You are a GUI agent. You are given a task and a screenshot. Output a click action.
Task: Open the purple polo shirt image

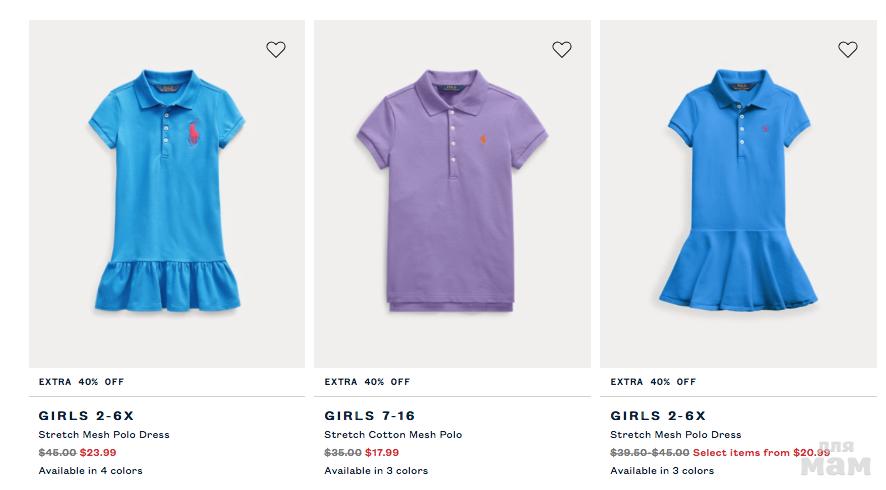(x=452, y=200)
